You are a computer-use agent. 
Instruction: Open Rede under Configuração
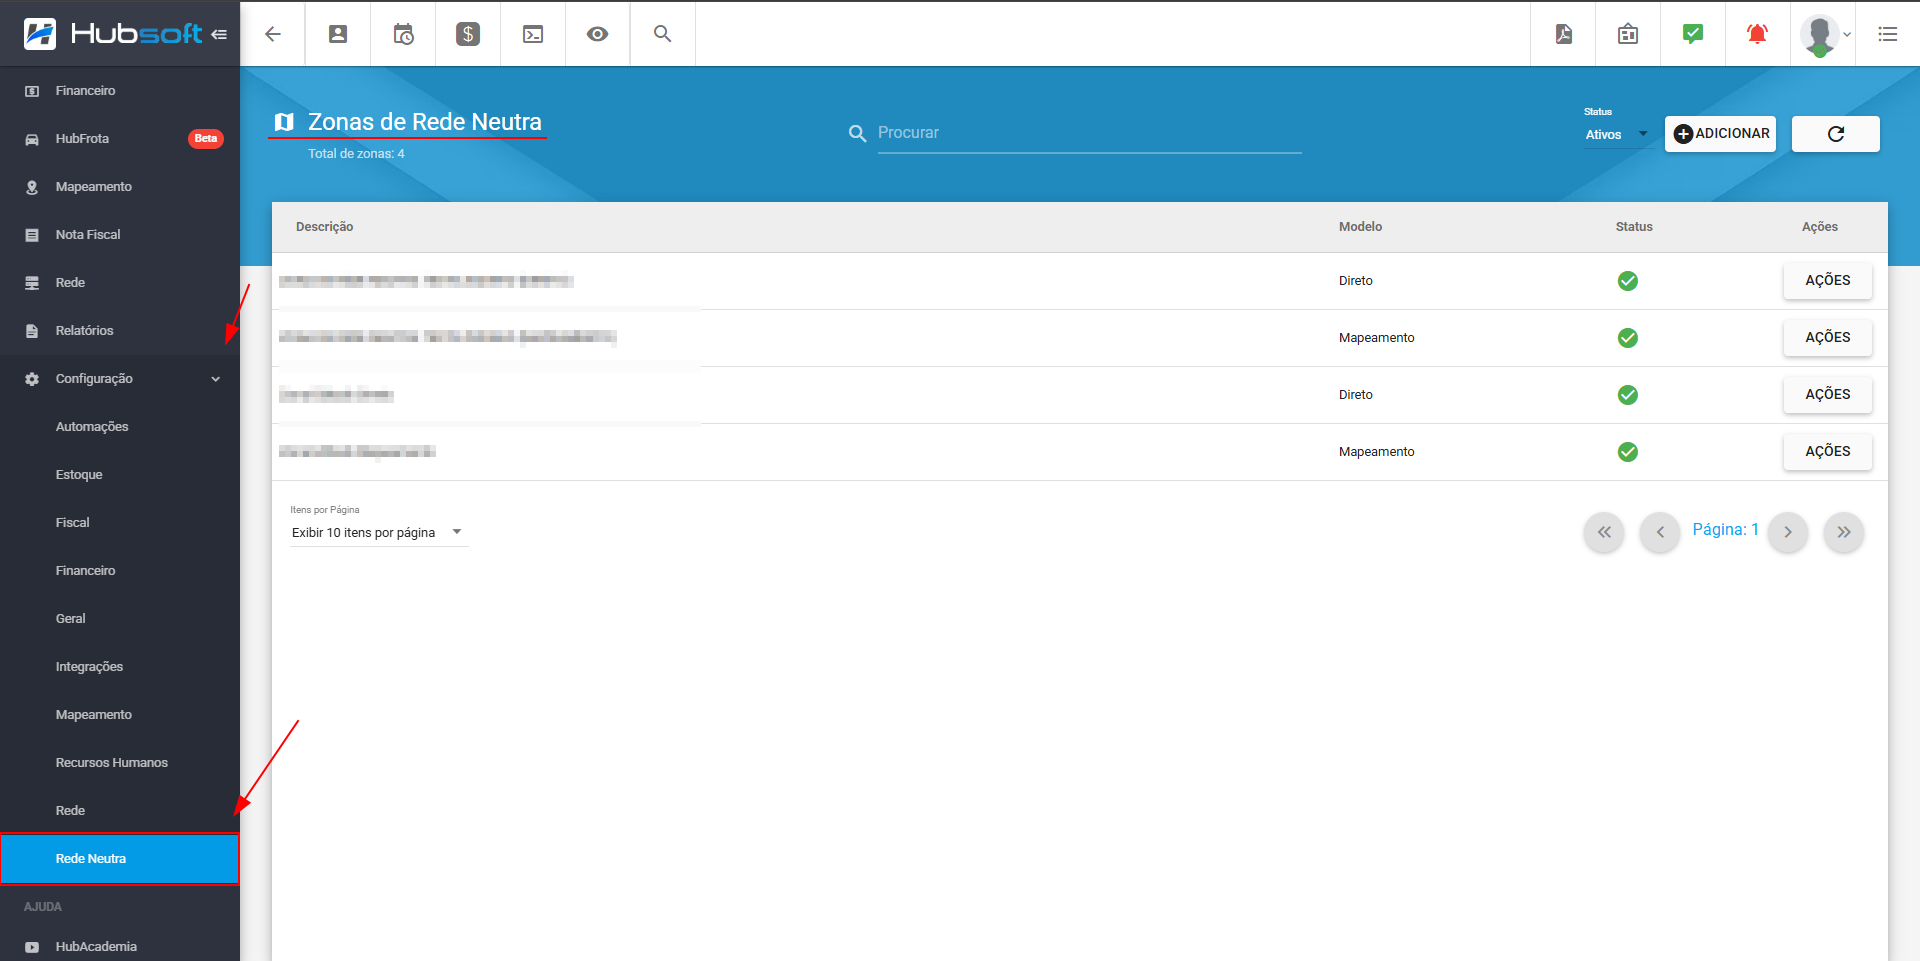[x=120, y=811]
